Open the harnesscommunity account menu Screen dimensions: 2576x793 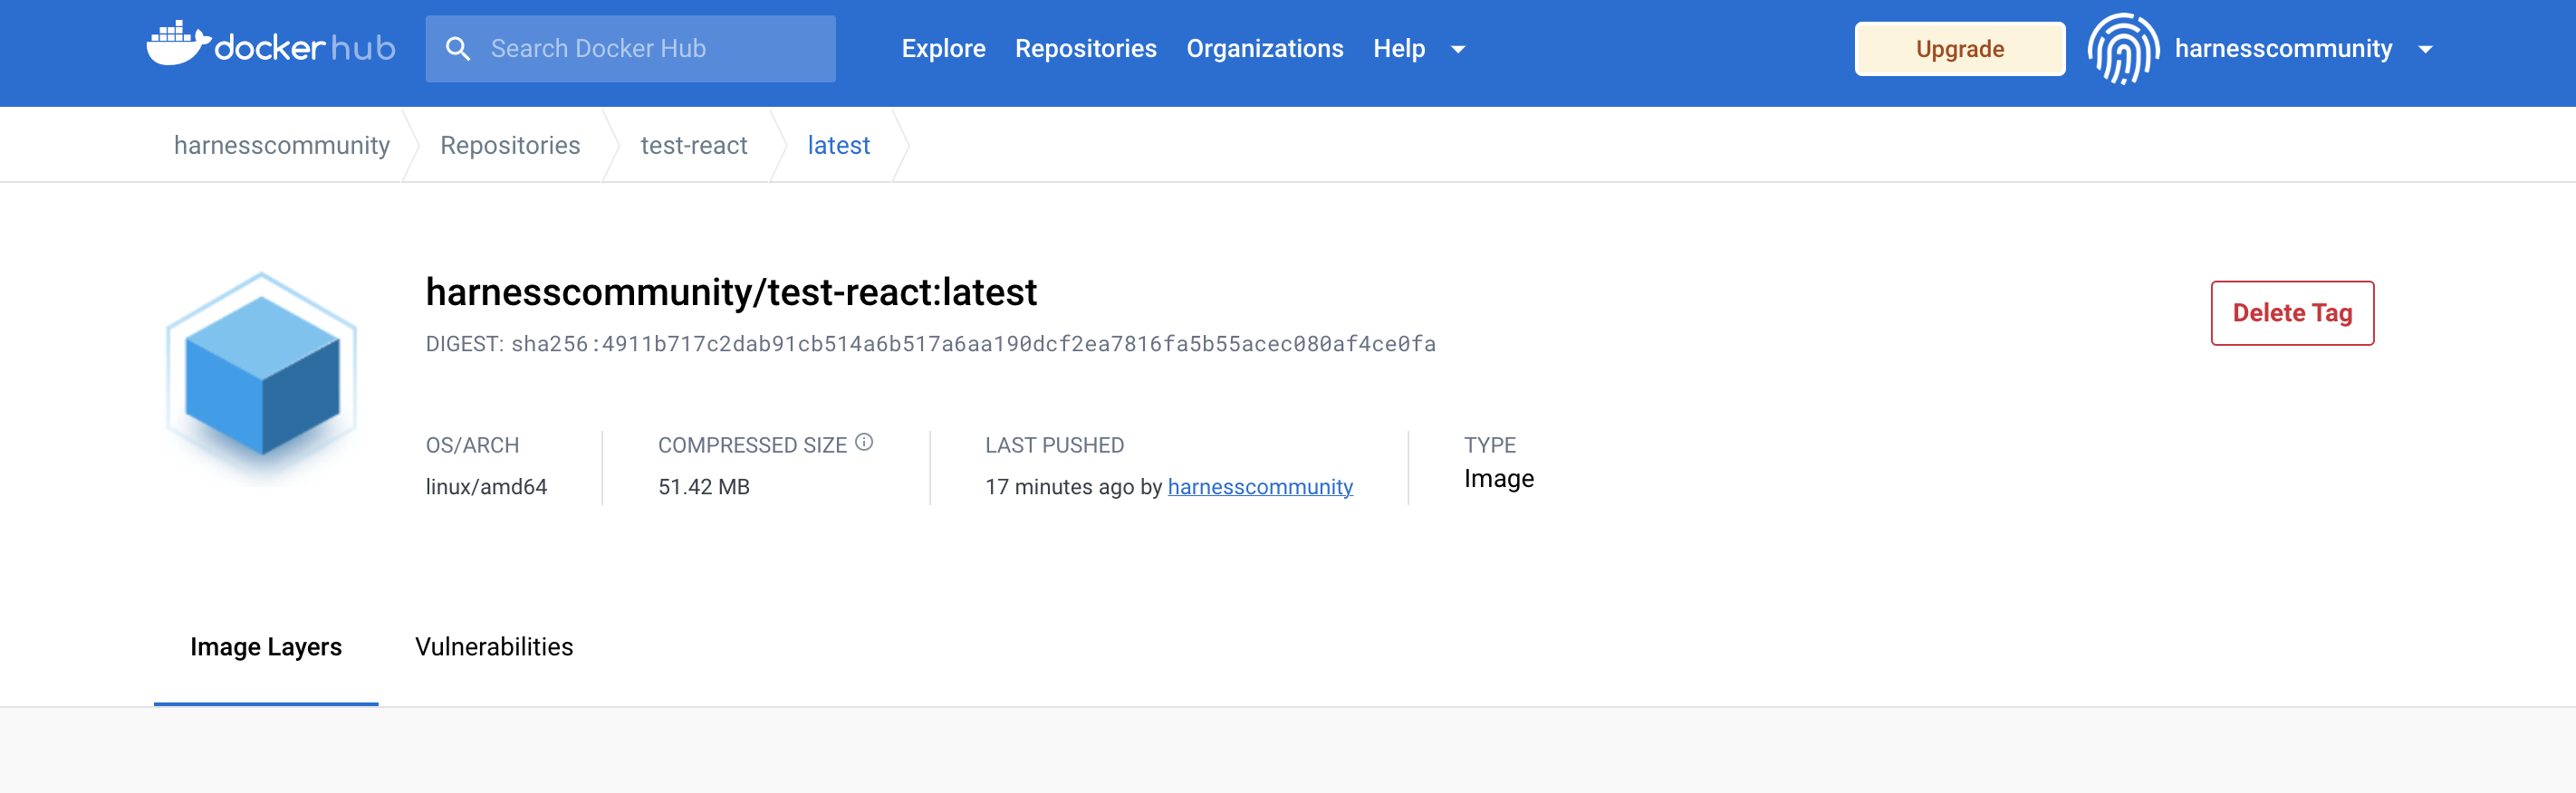click(2283, 49)
